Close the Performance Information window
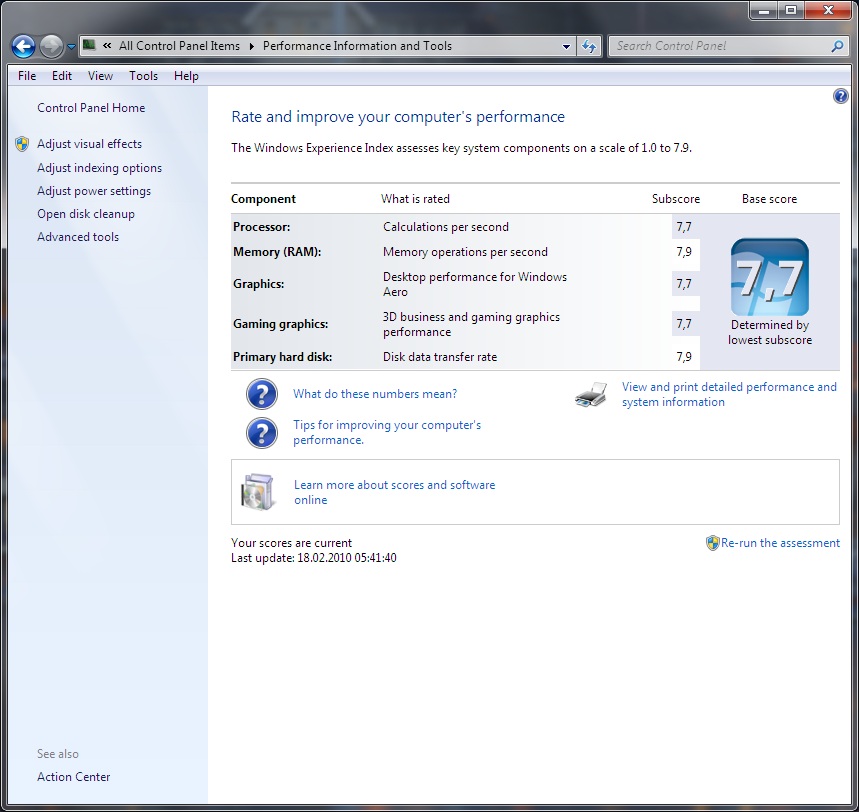This screenshot has height=812, width=859. coord(828,10)
